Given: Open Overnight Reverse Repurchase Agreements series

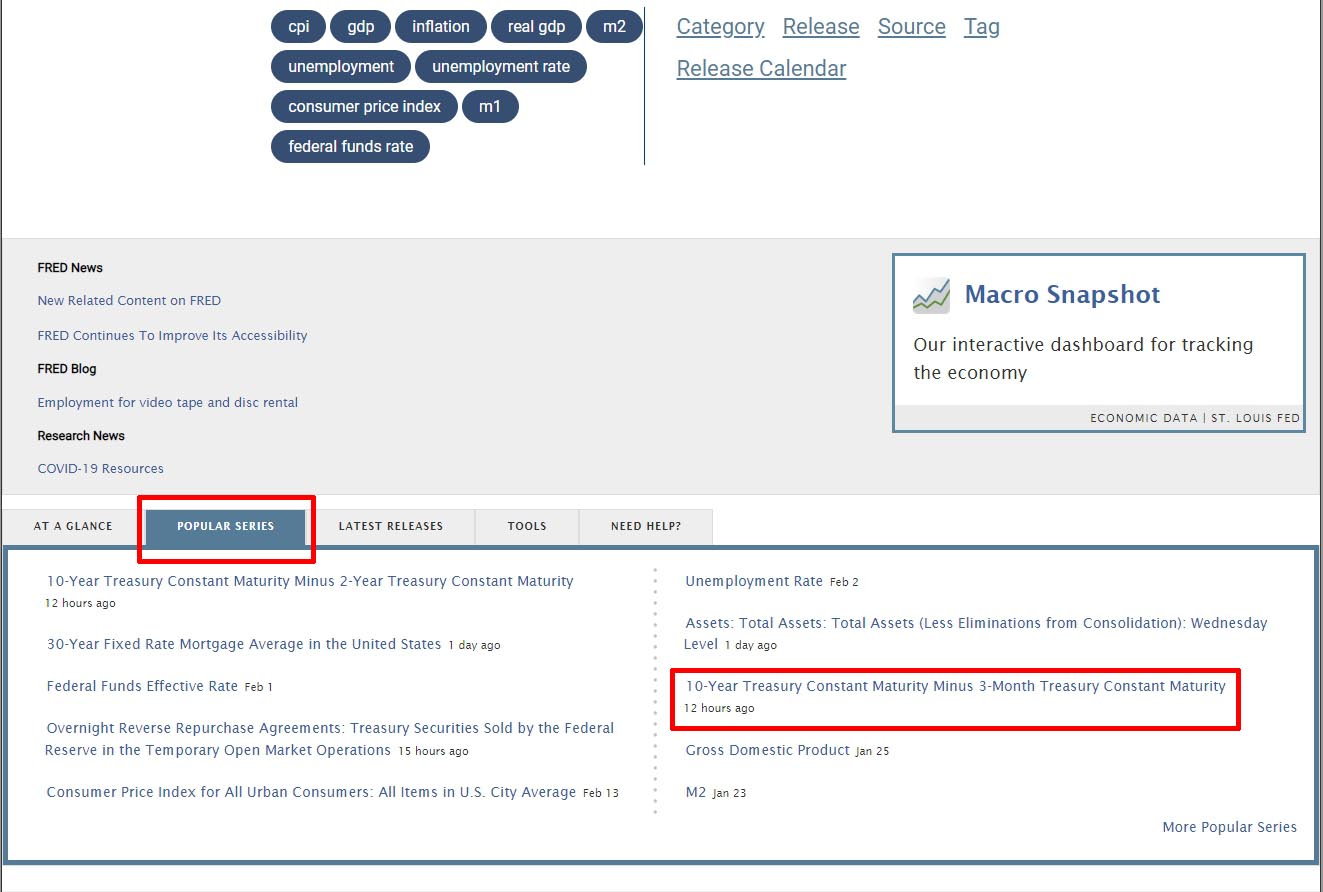Looking at the screenshot, I should coord(330,739).
